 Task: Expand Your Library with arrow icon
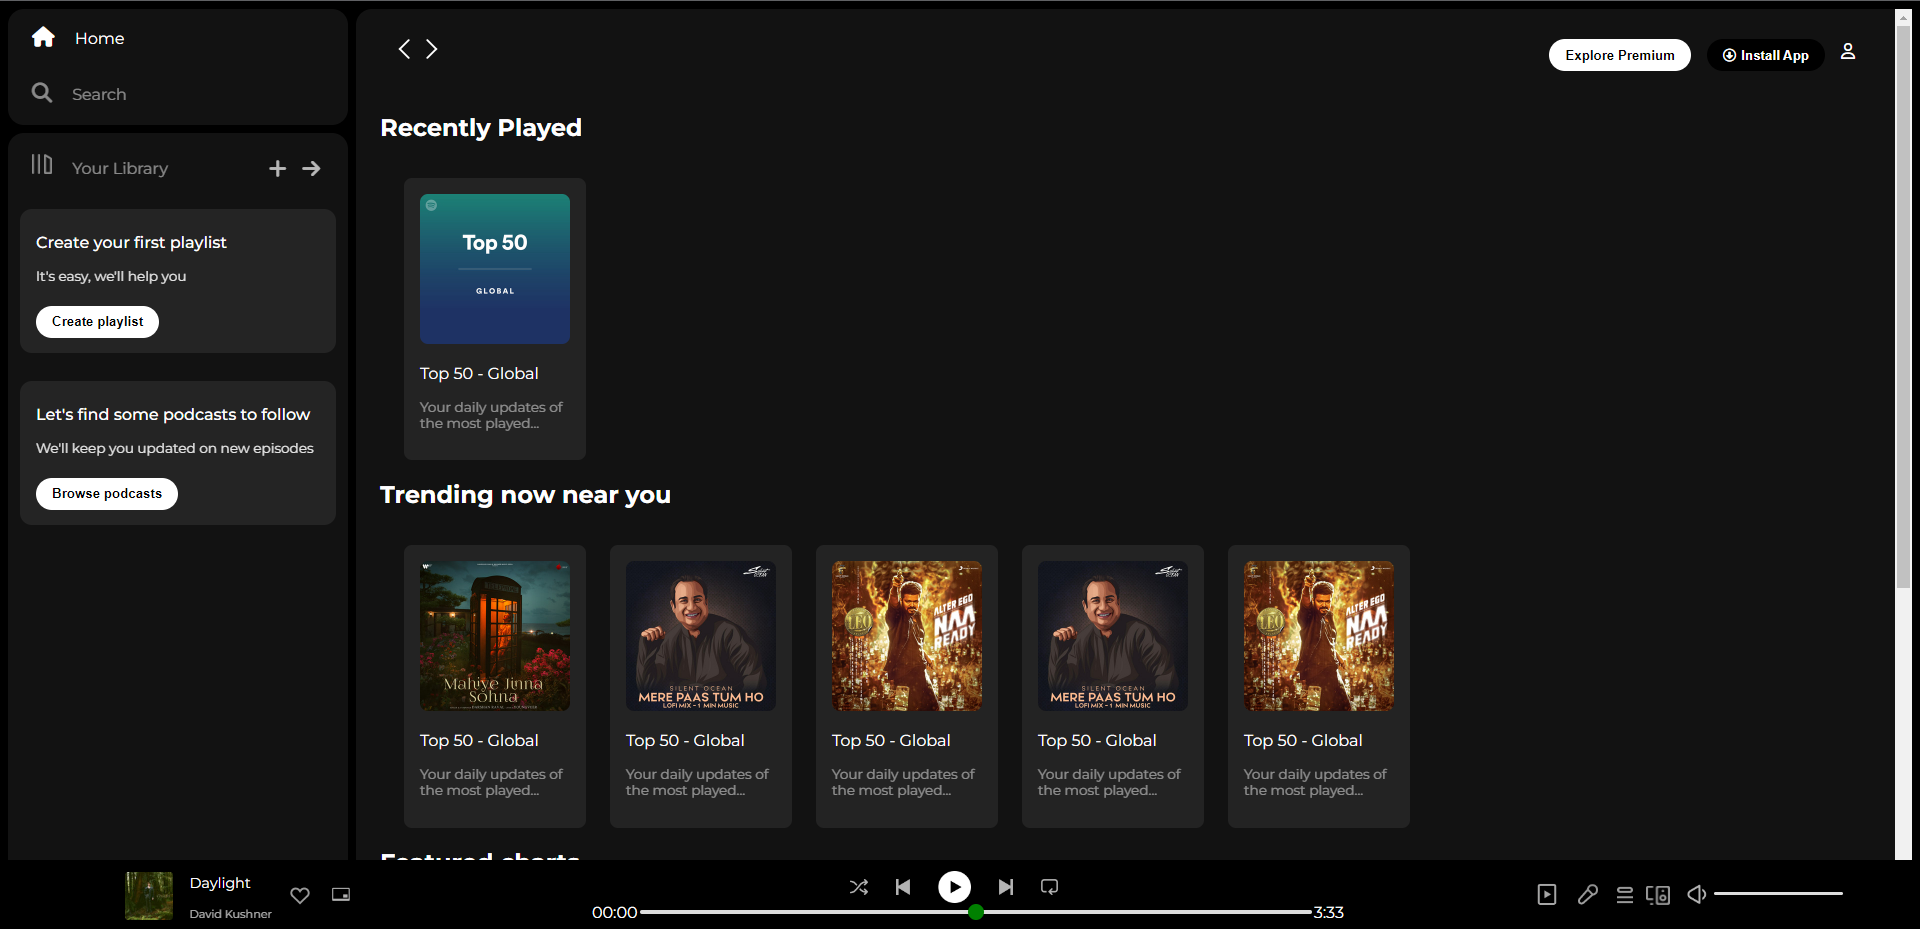point(312,169)
